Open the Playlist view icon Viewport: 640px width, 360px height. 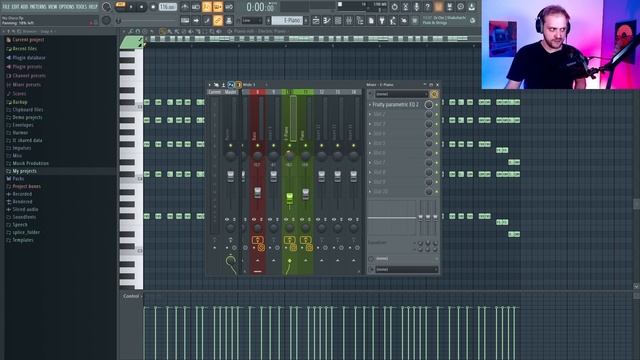click(x=316, y=20)
